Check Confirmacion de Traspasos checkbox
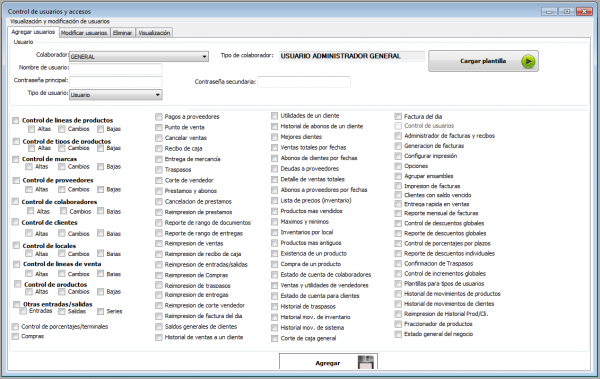 (398, 263)
